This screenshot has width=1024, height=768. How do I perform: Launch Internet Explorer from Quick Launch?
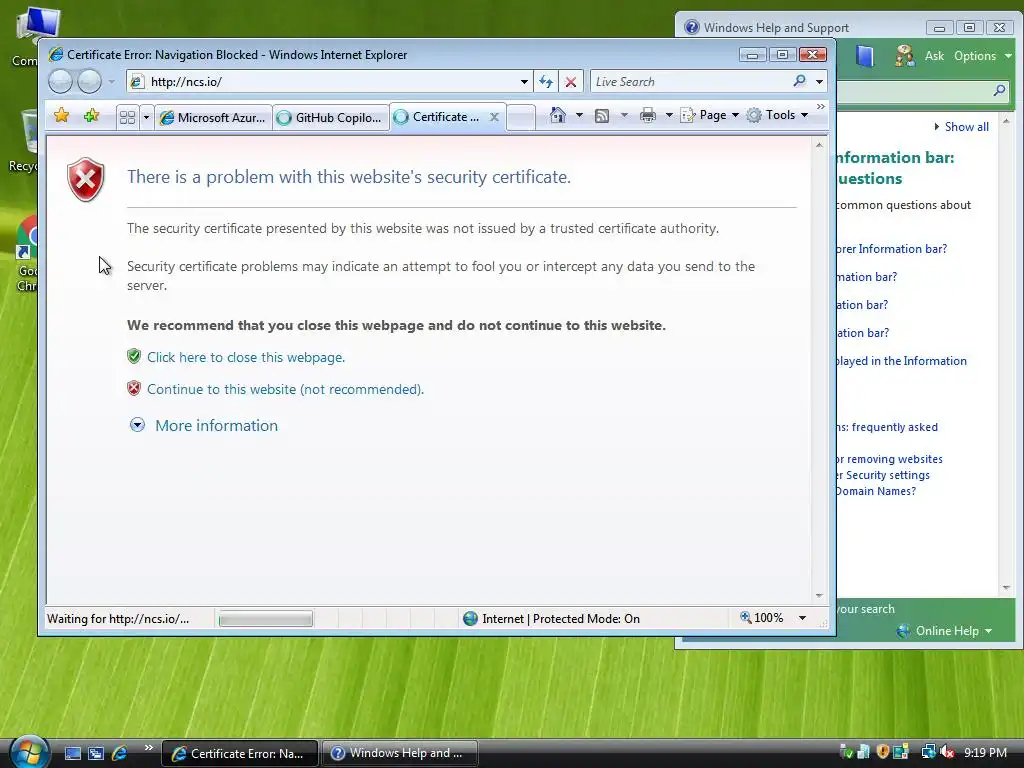tap(120, 754)
